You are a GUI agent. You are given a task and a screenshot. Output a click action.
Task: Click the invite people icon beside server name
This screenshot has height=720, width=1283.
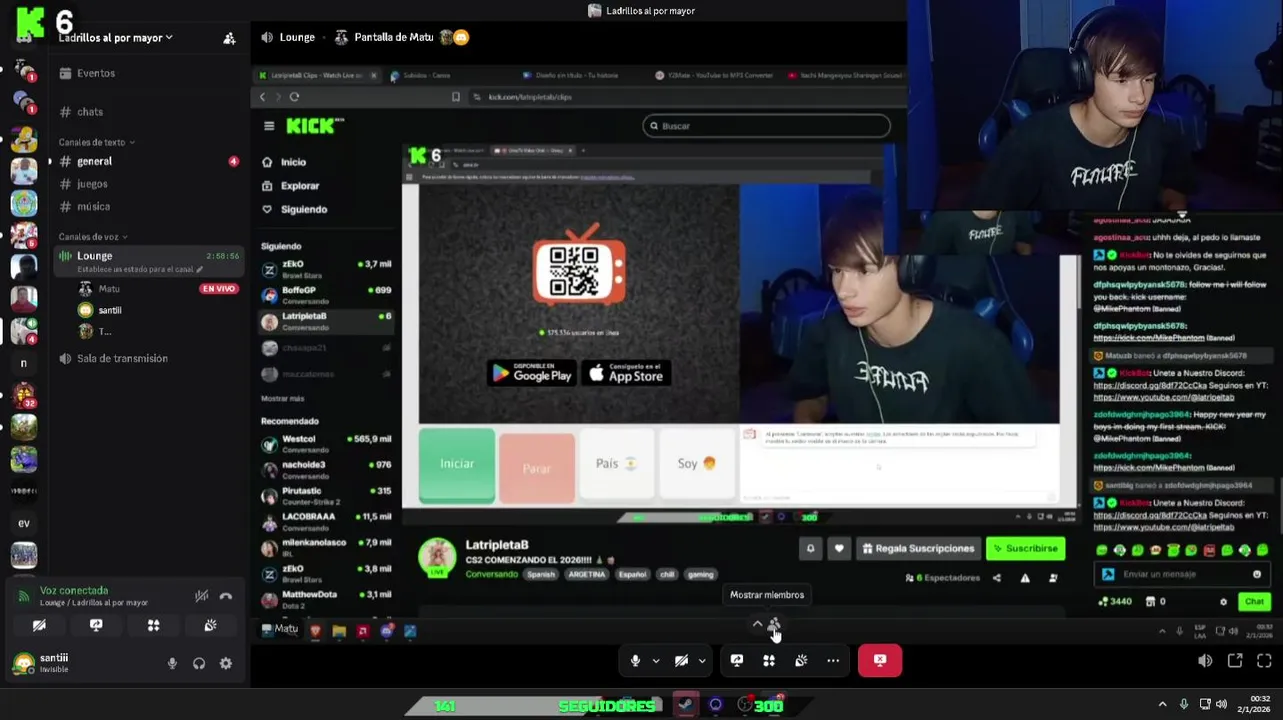coord(229,38)
